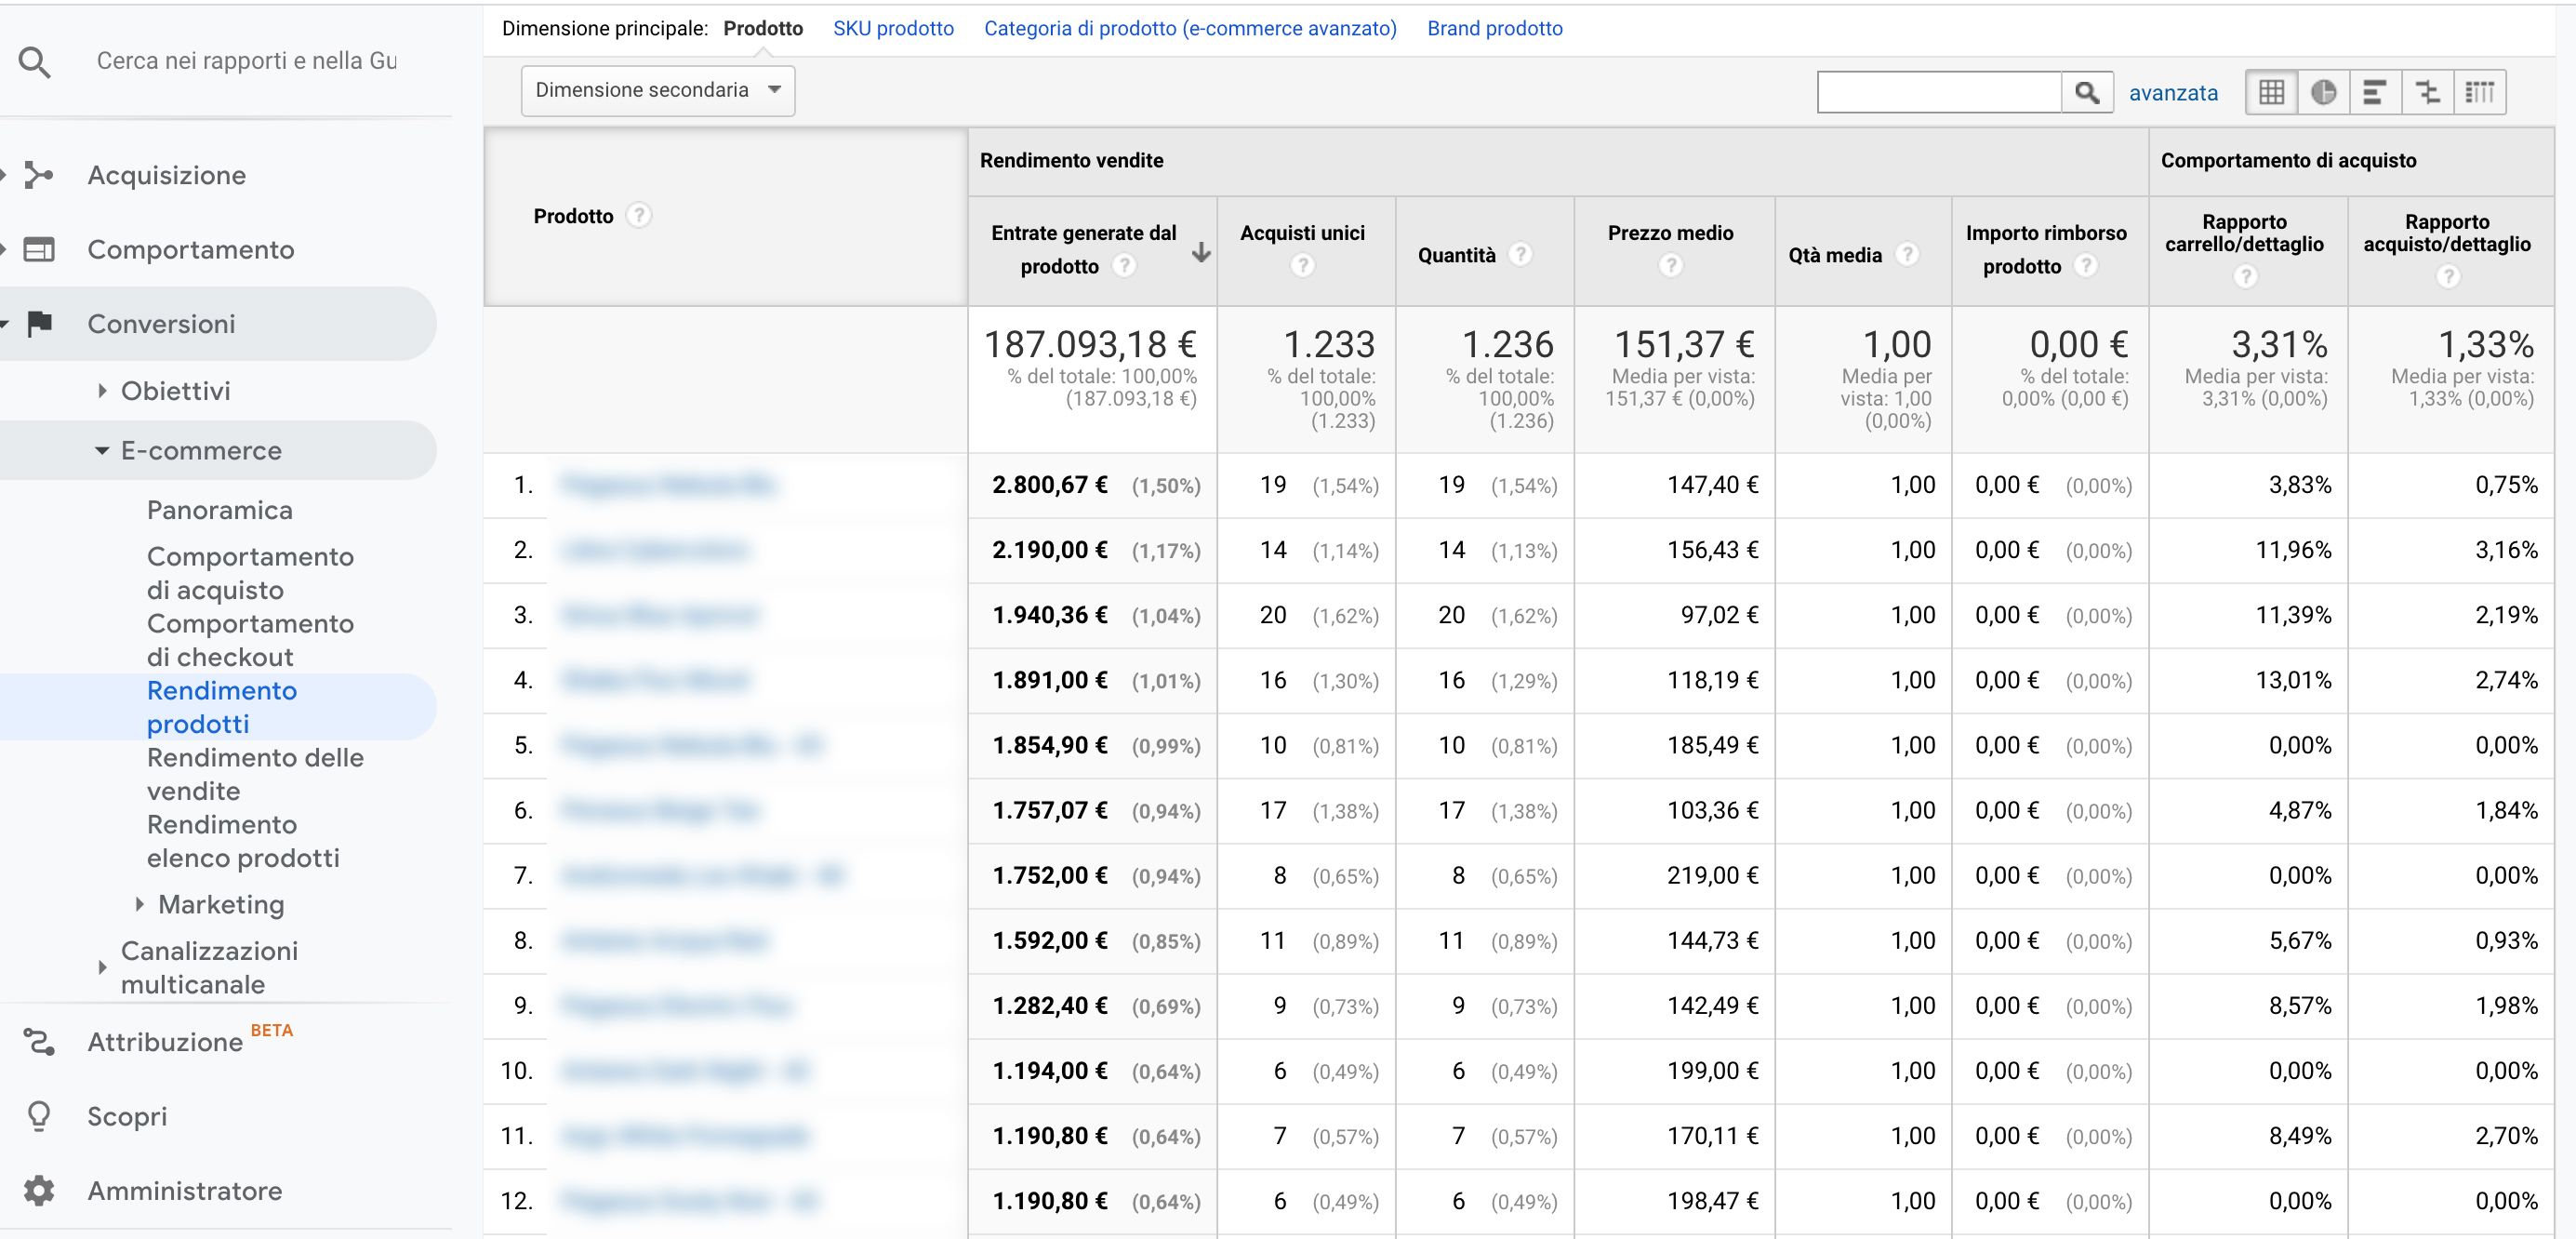Open the Acquisizione menu
The height and width of the screenshot is (1239, 2576).
166,175
